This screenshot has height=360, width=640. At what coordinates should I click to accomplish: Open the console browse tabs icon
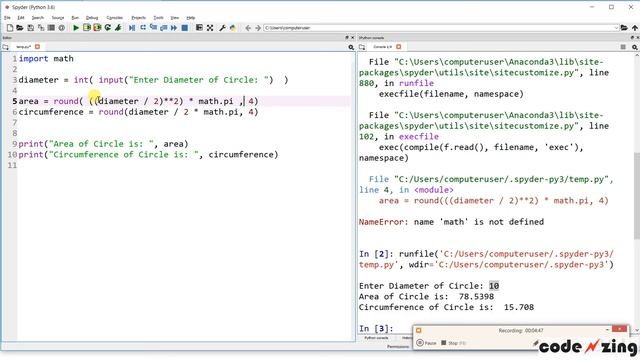[362, 47]
